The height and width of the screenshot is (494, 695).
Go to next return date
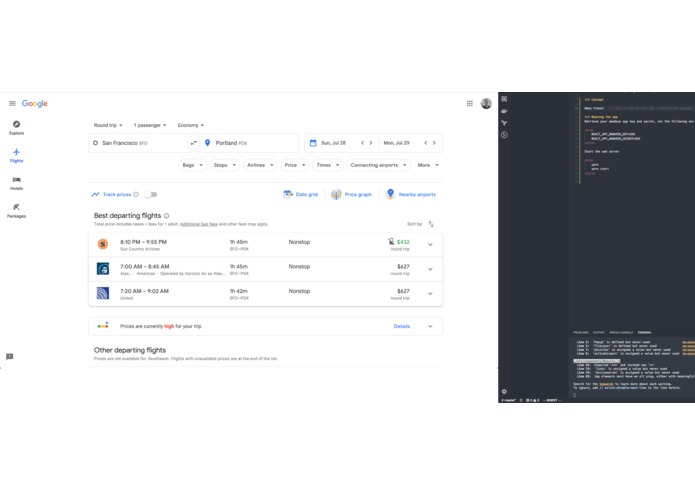click(434, 143)
